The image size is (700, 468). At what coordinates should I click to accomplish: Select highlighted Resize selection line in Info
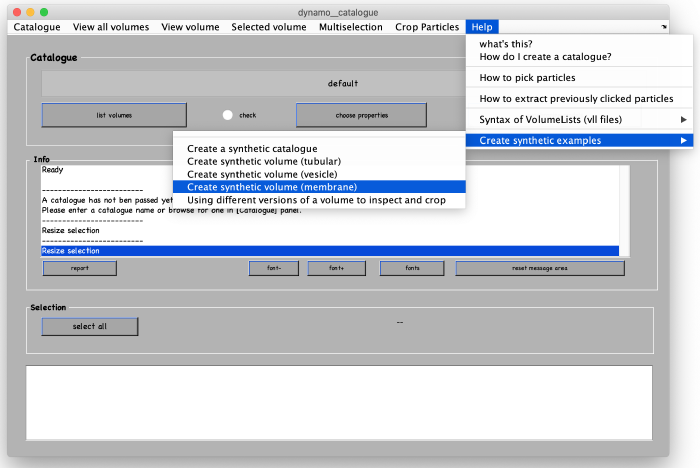coord(329,251)
